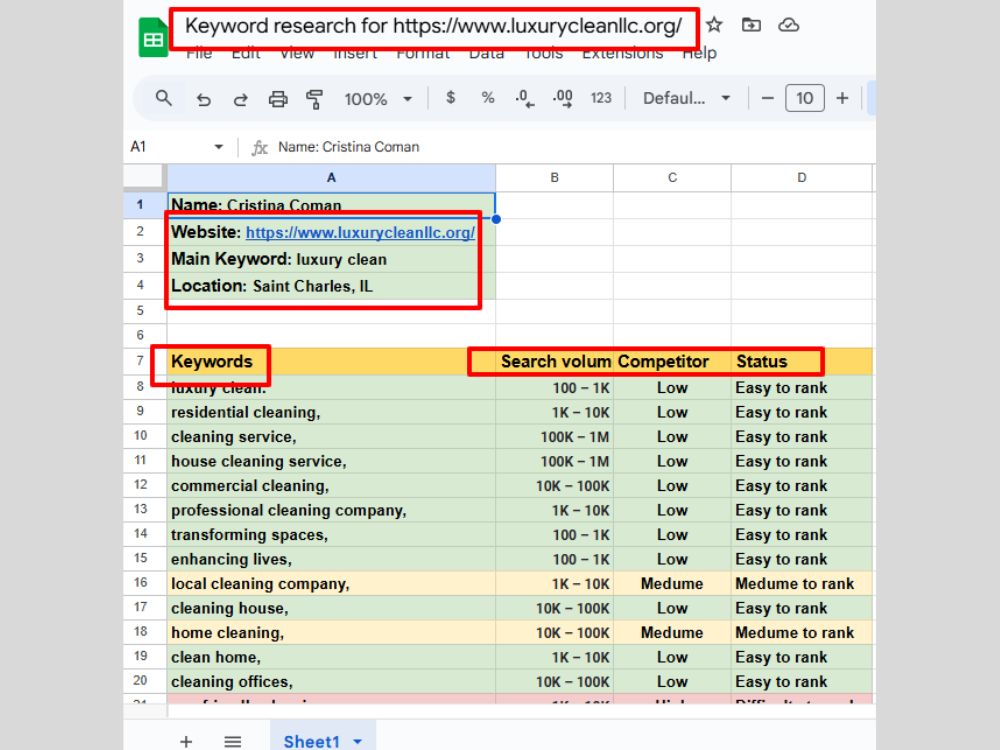Image resolution: width=1000 pixels, height=750 pixels.
Task: Open the Default font dropdown
Action: coord(686,98)
